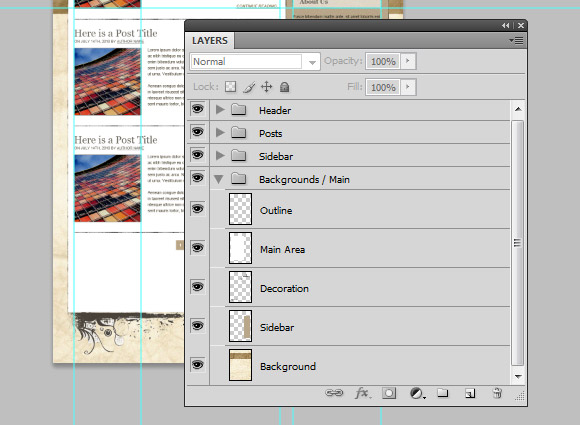Screen dimensions: 580x425
Task: Select the Layers tab
Action: coord(210,40)
